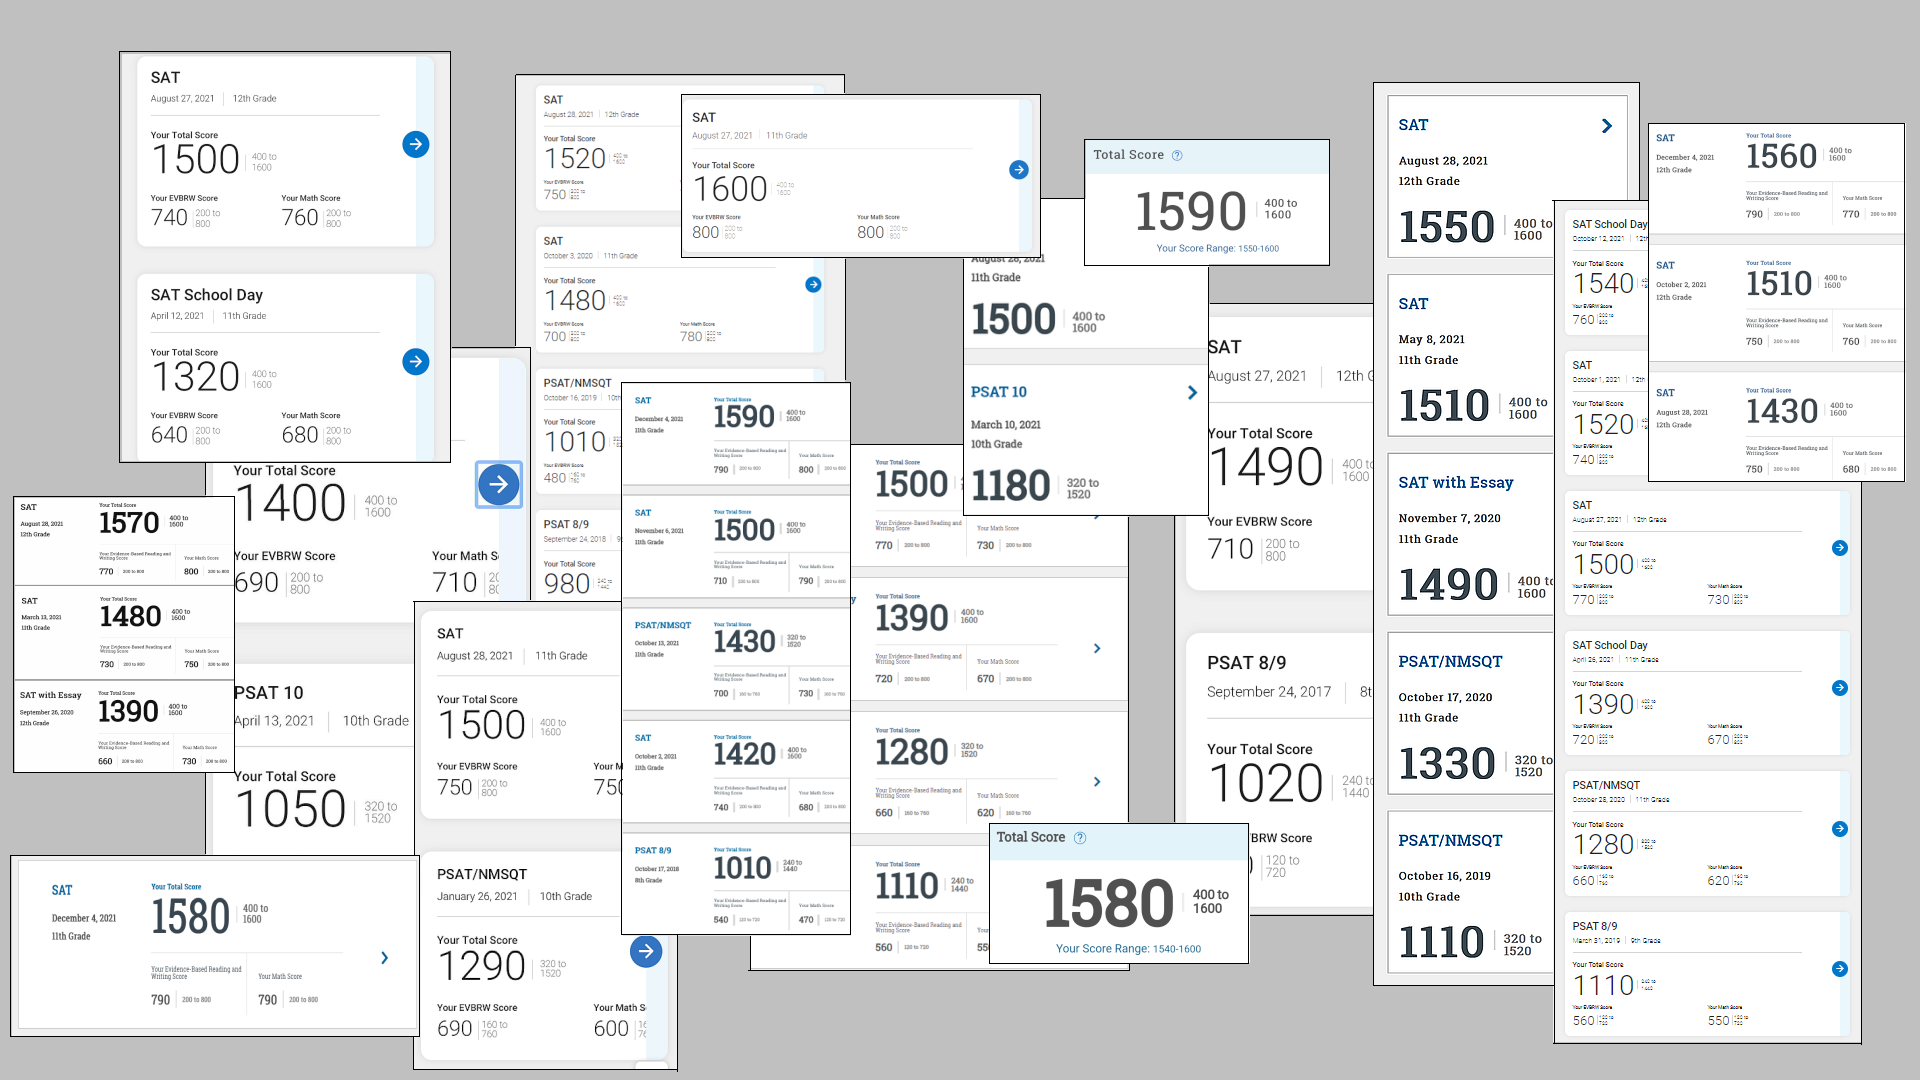Click the SAT heading of the 1550 card
Viewport: 1920px width, 1080px height.
[1413, 125]
